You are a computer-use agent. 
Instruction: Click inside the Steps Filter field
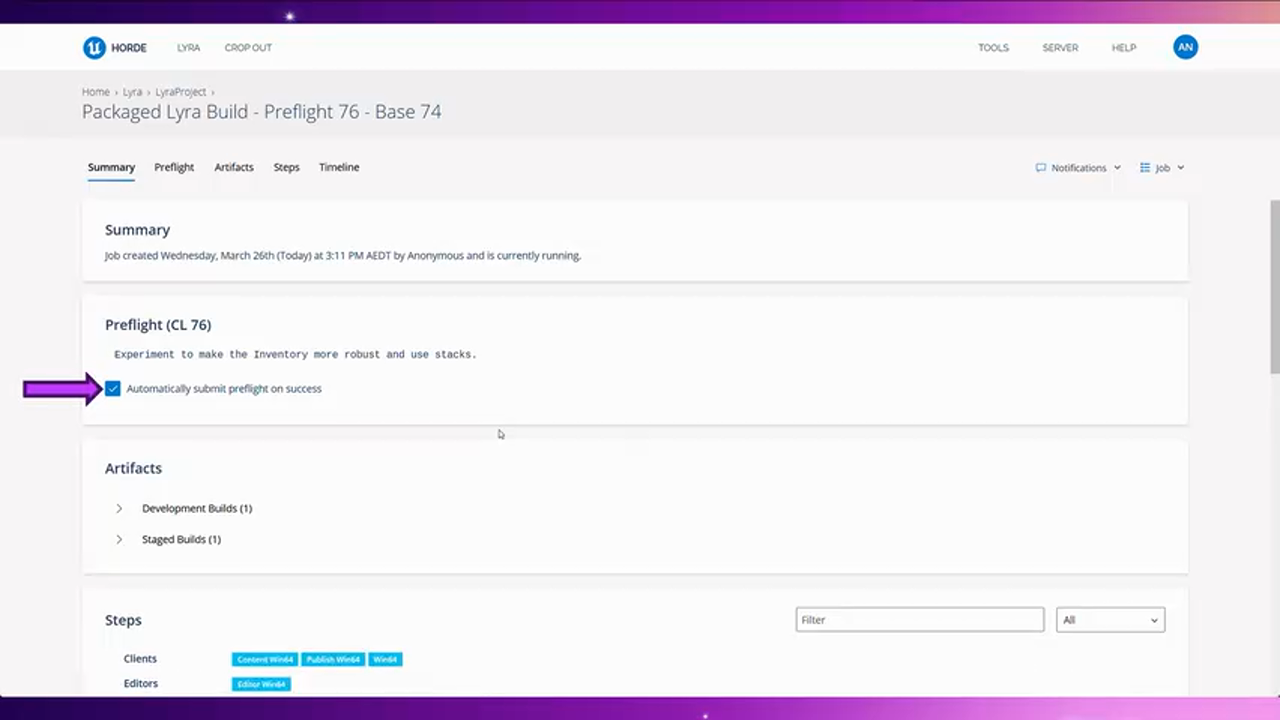[918, 619]
